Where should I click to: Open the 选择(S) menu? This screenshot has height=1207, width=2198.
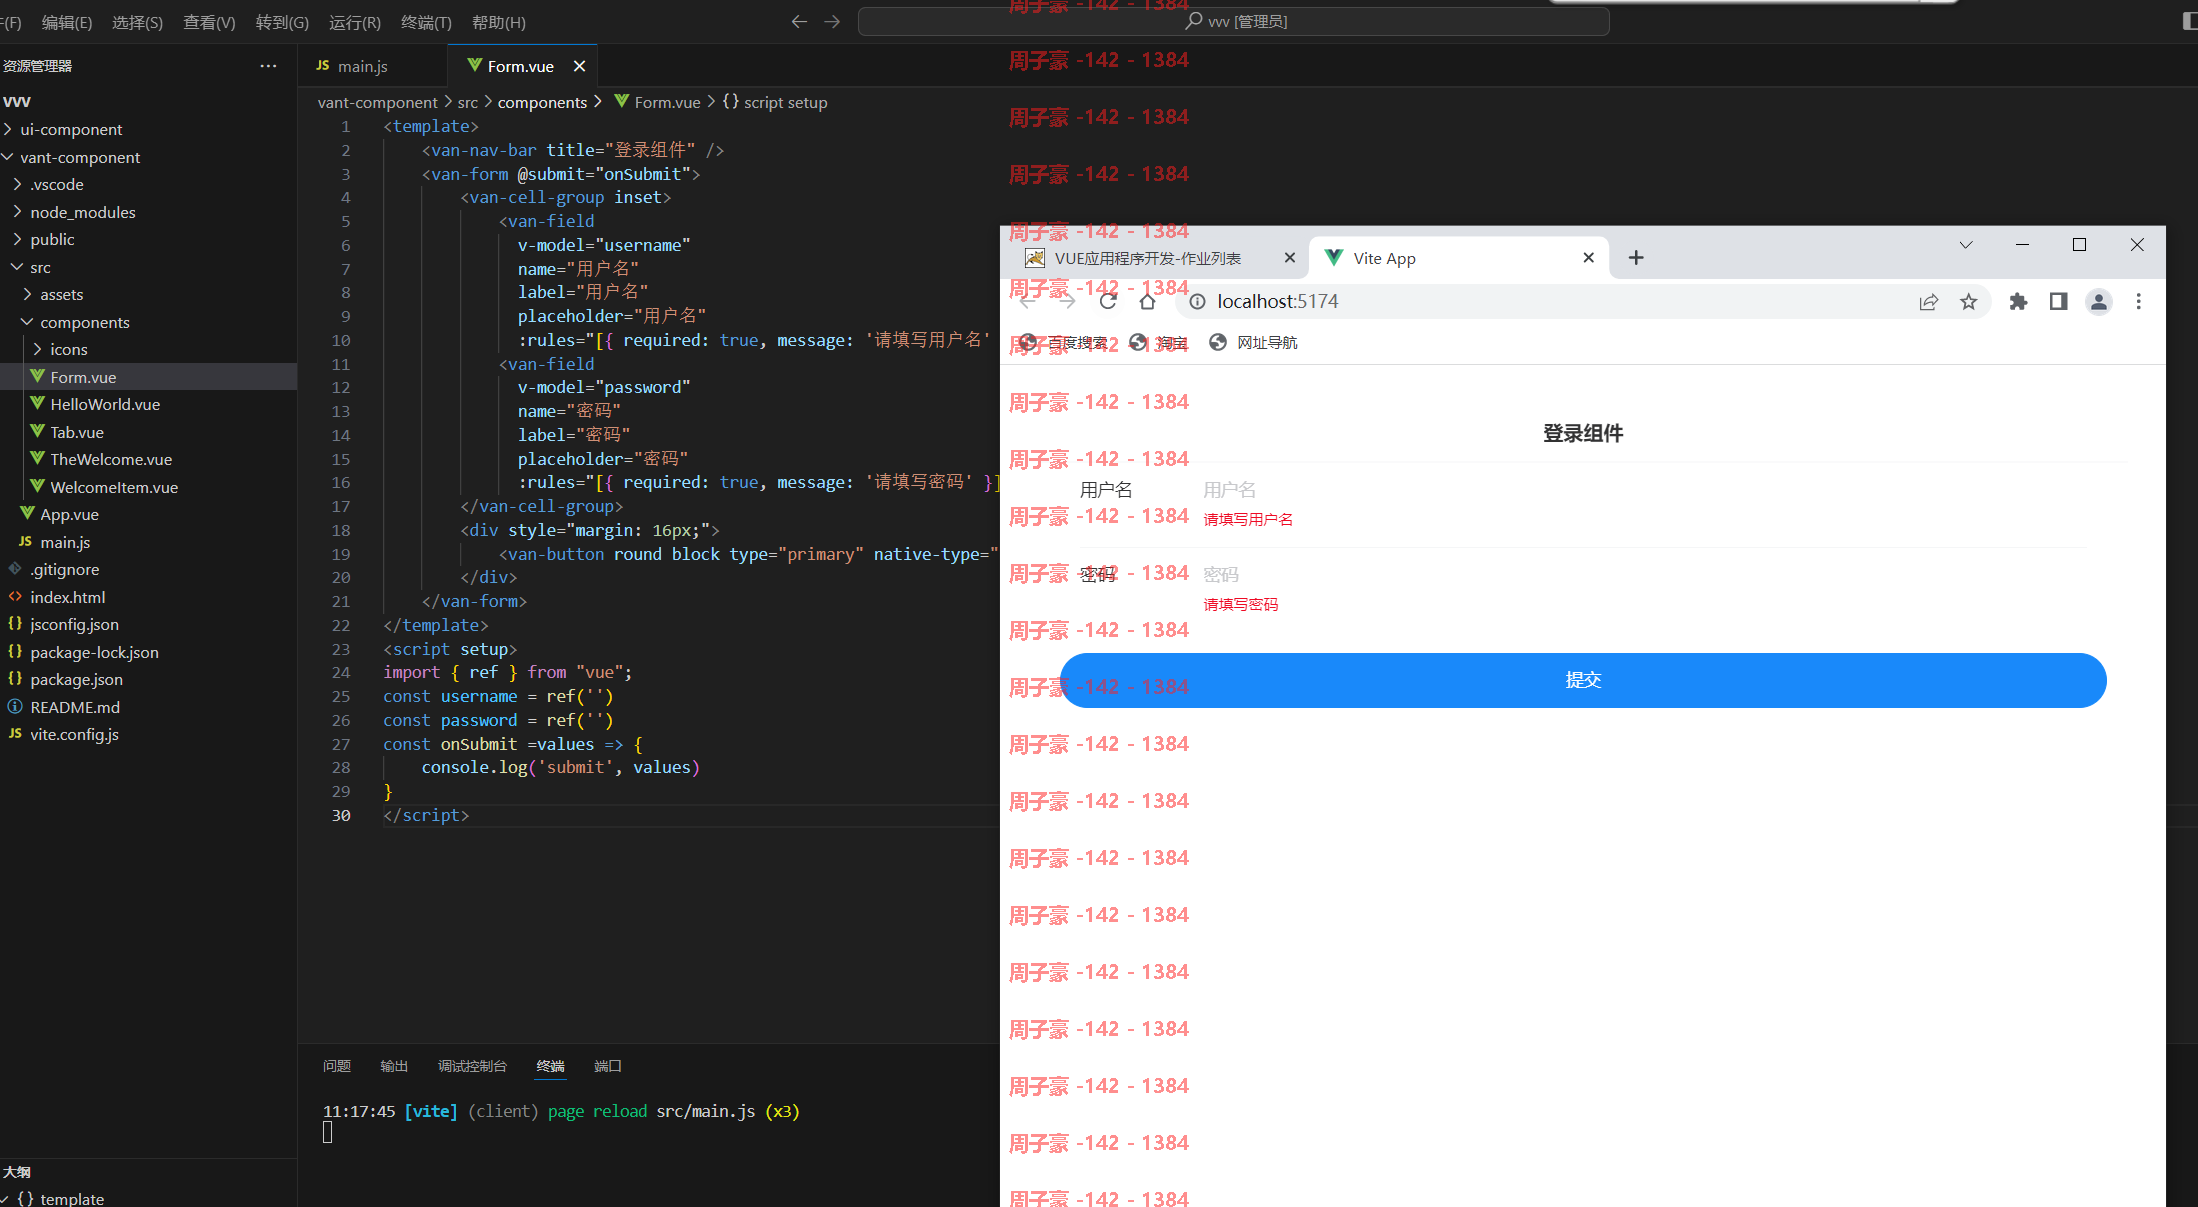point(137,22)
